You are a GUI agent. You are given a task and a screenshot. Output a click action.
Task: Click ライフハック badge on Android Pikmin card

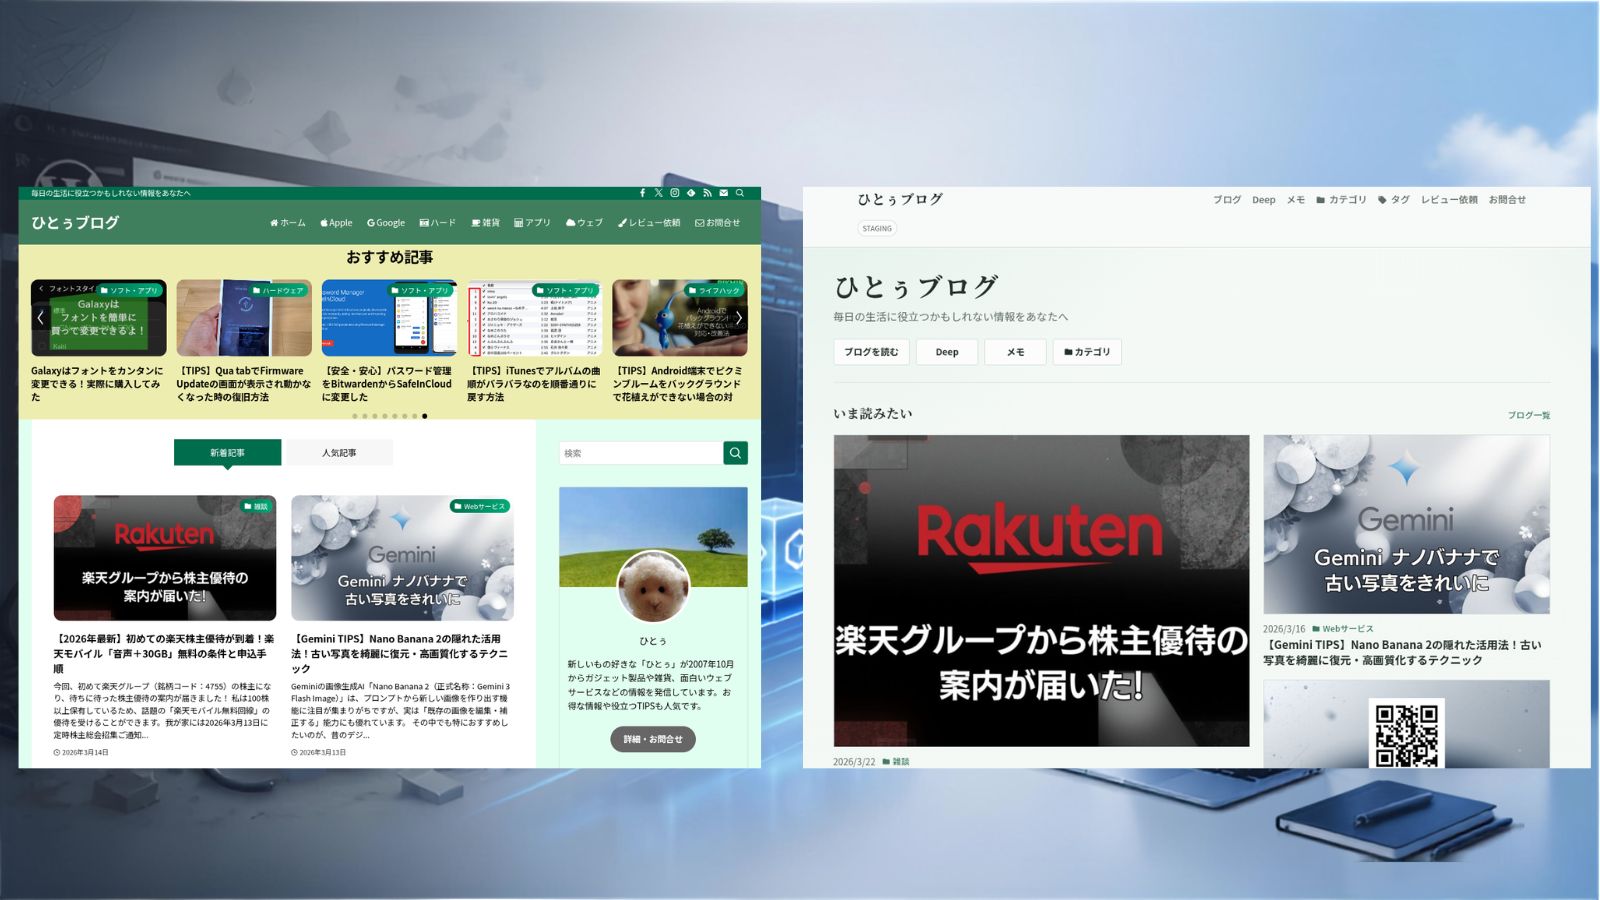[x=714, y=290]
